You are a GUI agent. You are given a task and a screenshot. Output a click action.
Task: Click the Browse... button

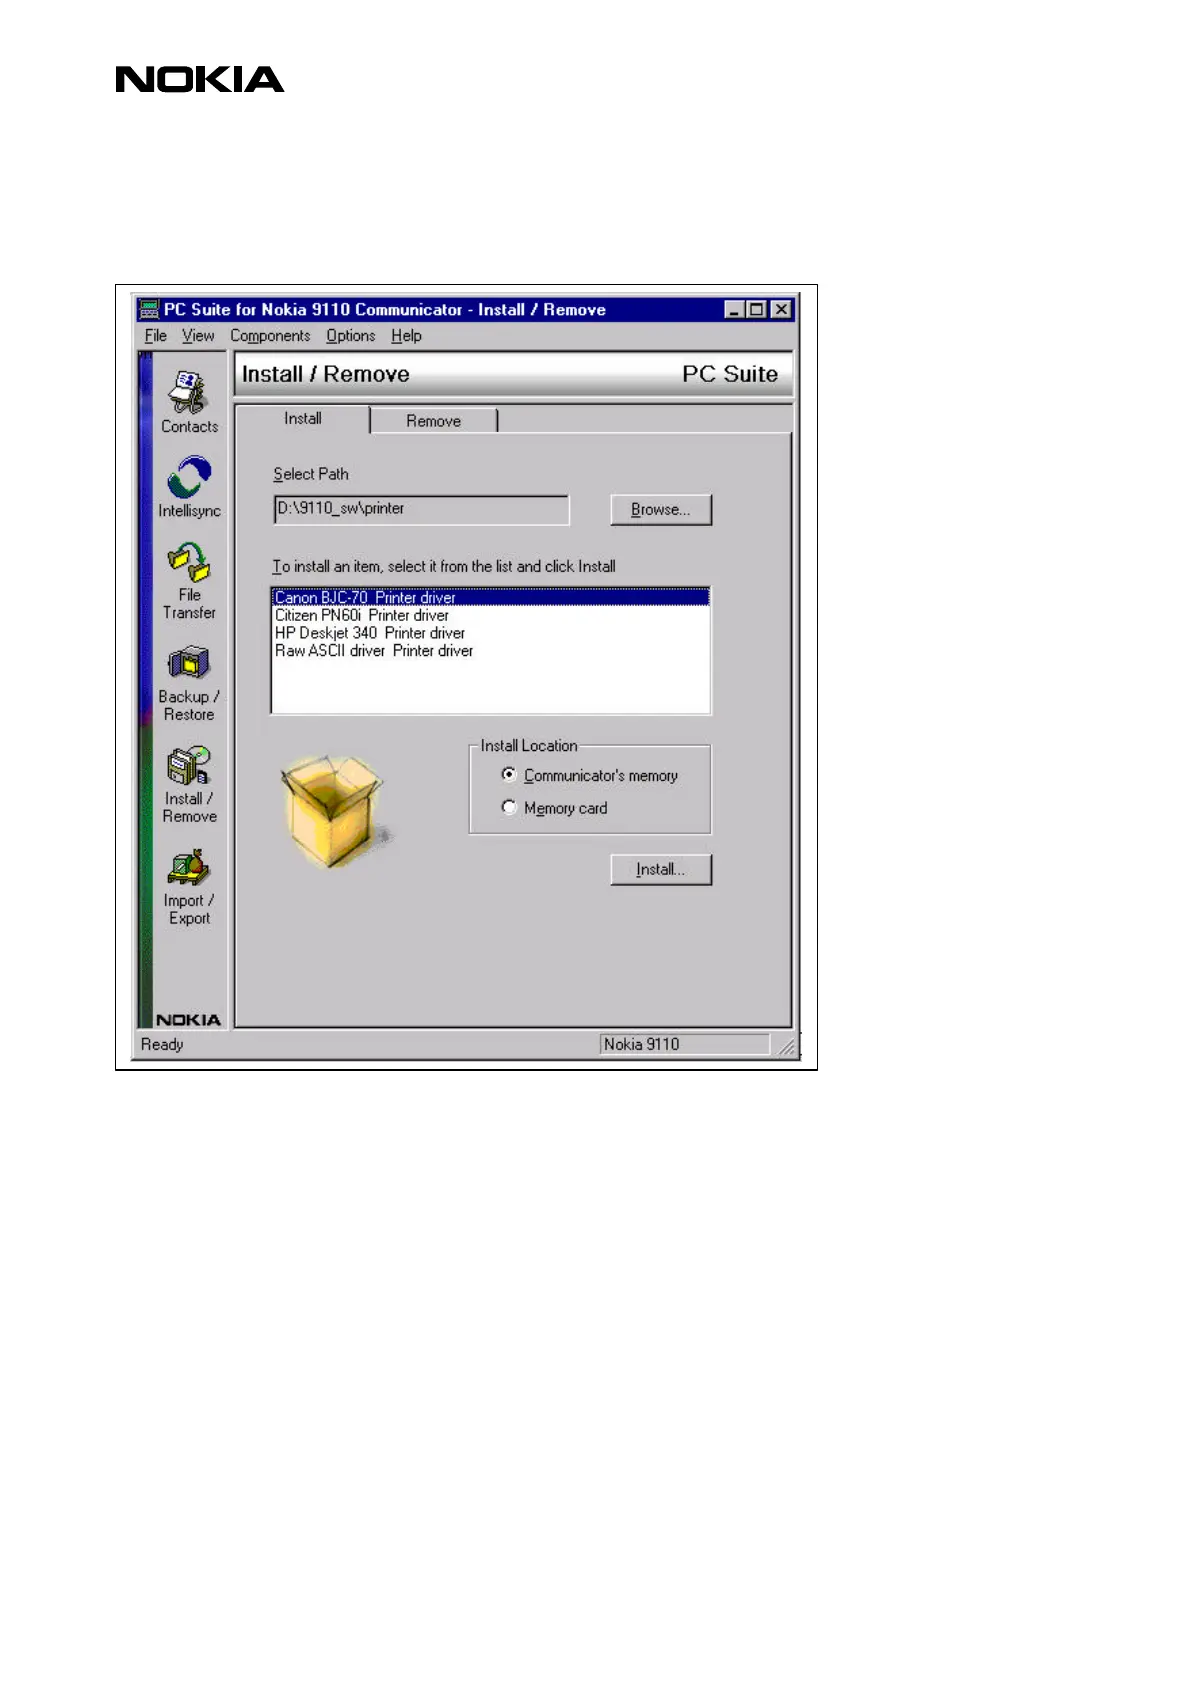(x=661, y=510)
